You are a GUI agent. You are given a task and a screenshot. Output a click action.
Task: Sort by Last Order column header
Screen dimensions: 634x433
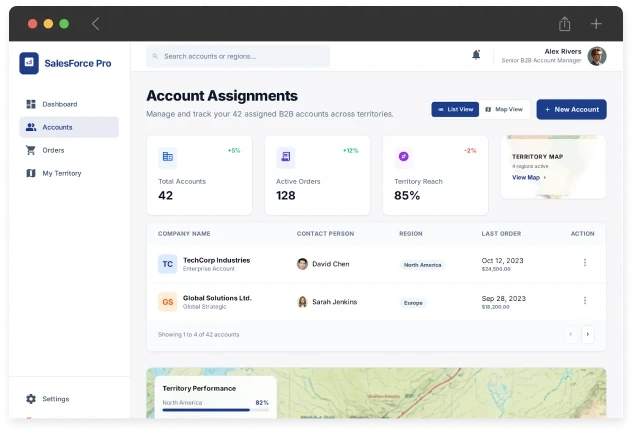(501, 234)
